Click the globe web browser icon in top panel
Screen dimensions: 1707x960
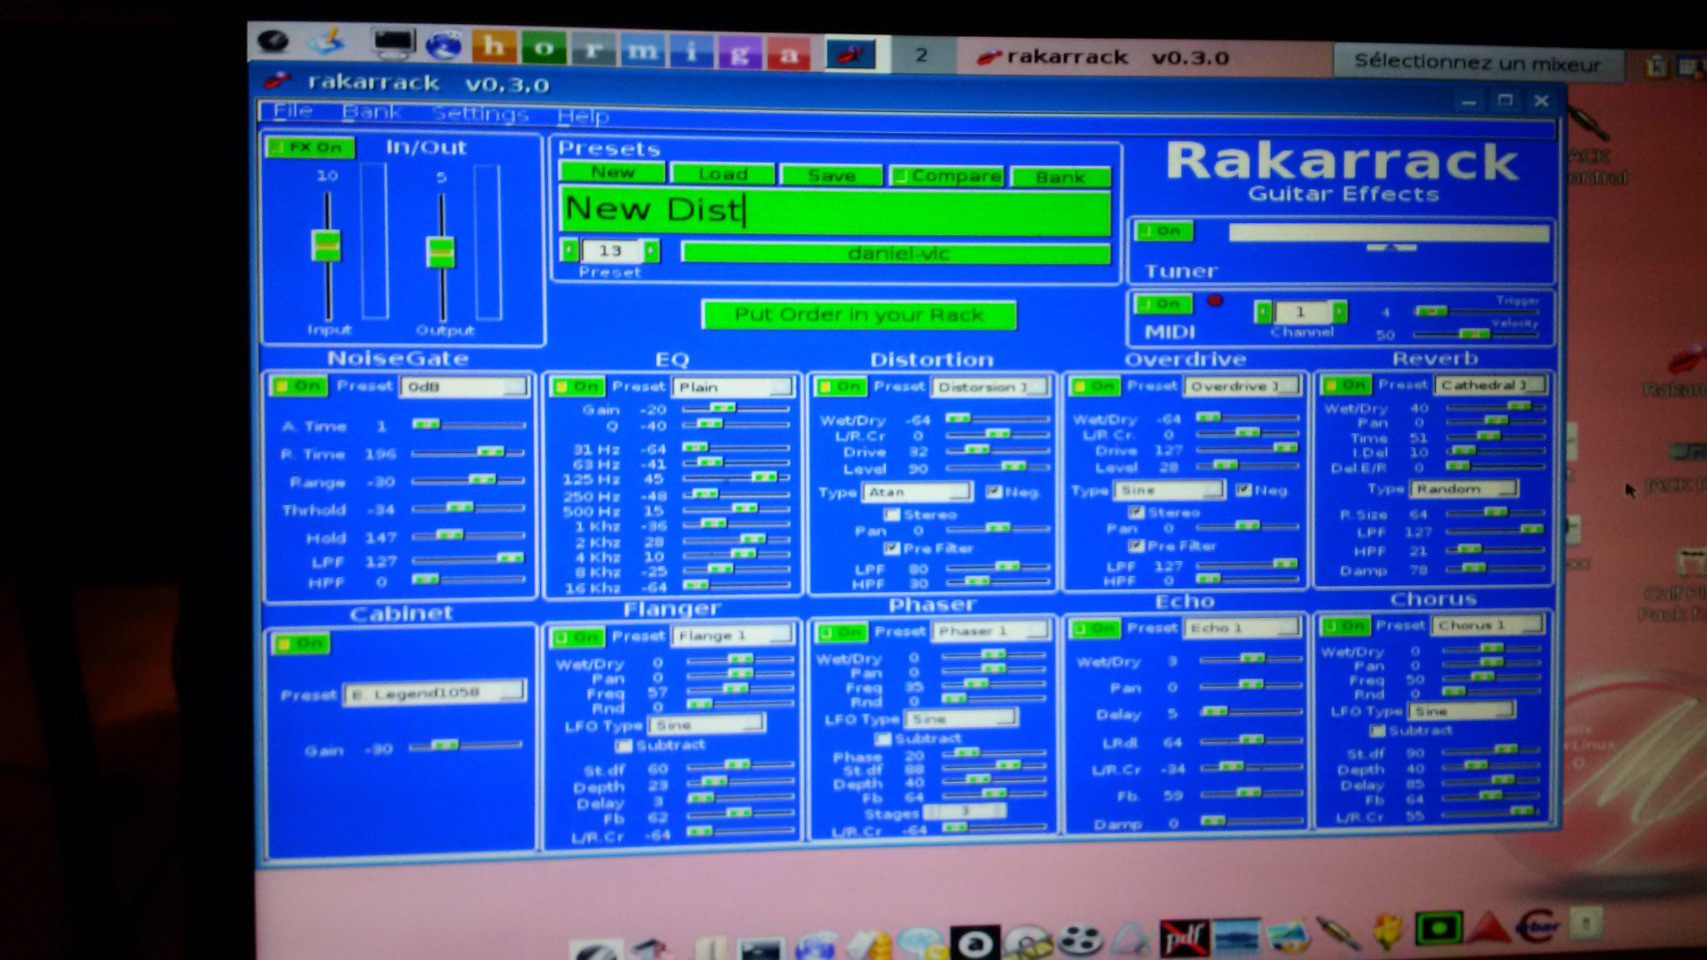click(x=443, y=45)
